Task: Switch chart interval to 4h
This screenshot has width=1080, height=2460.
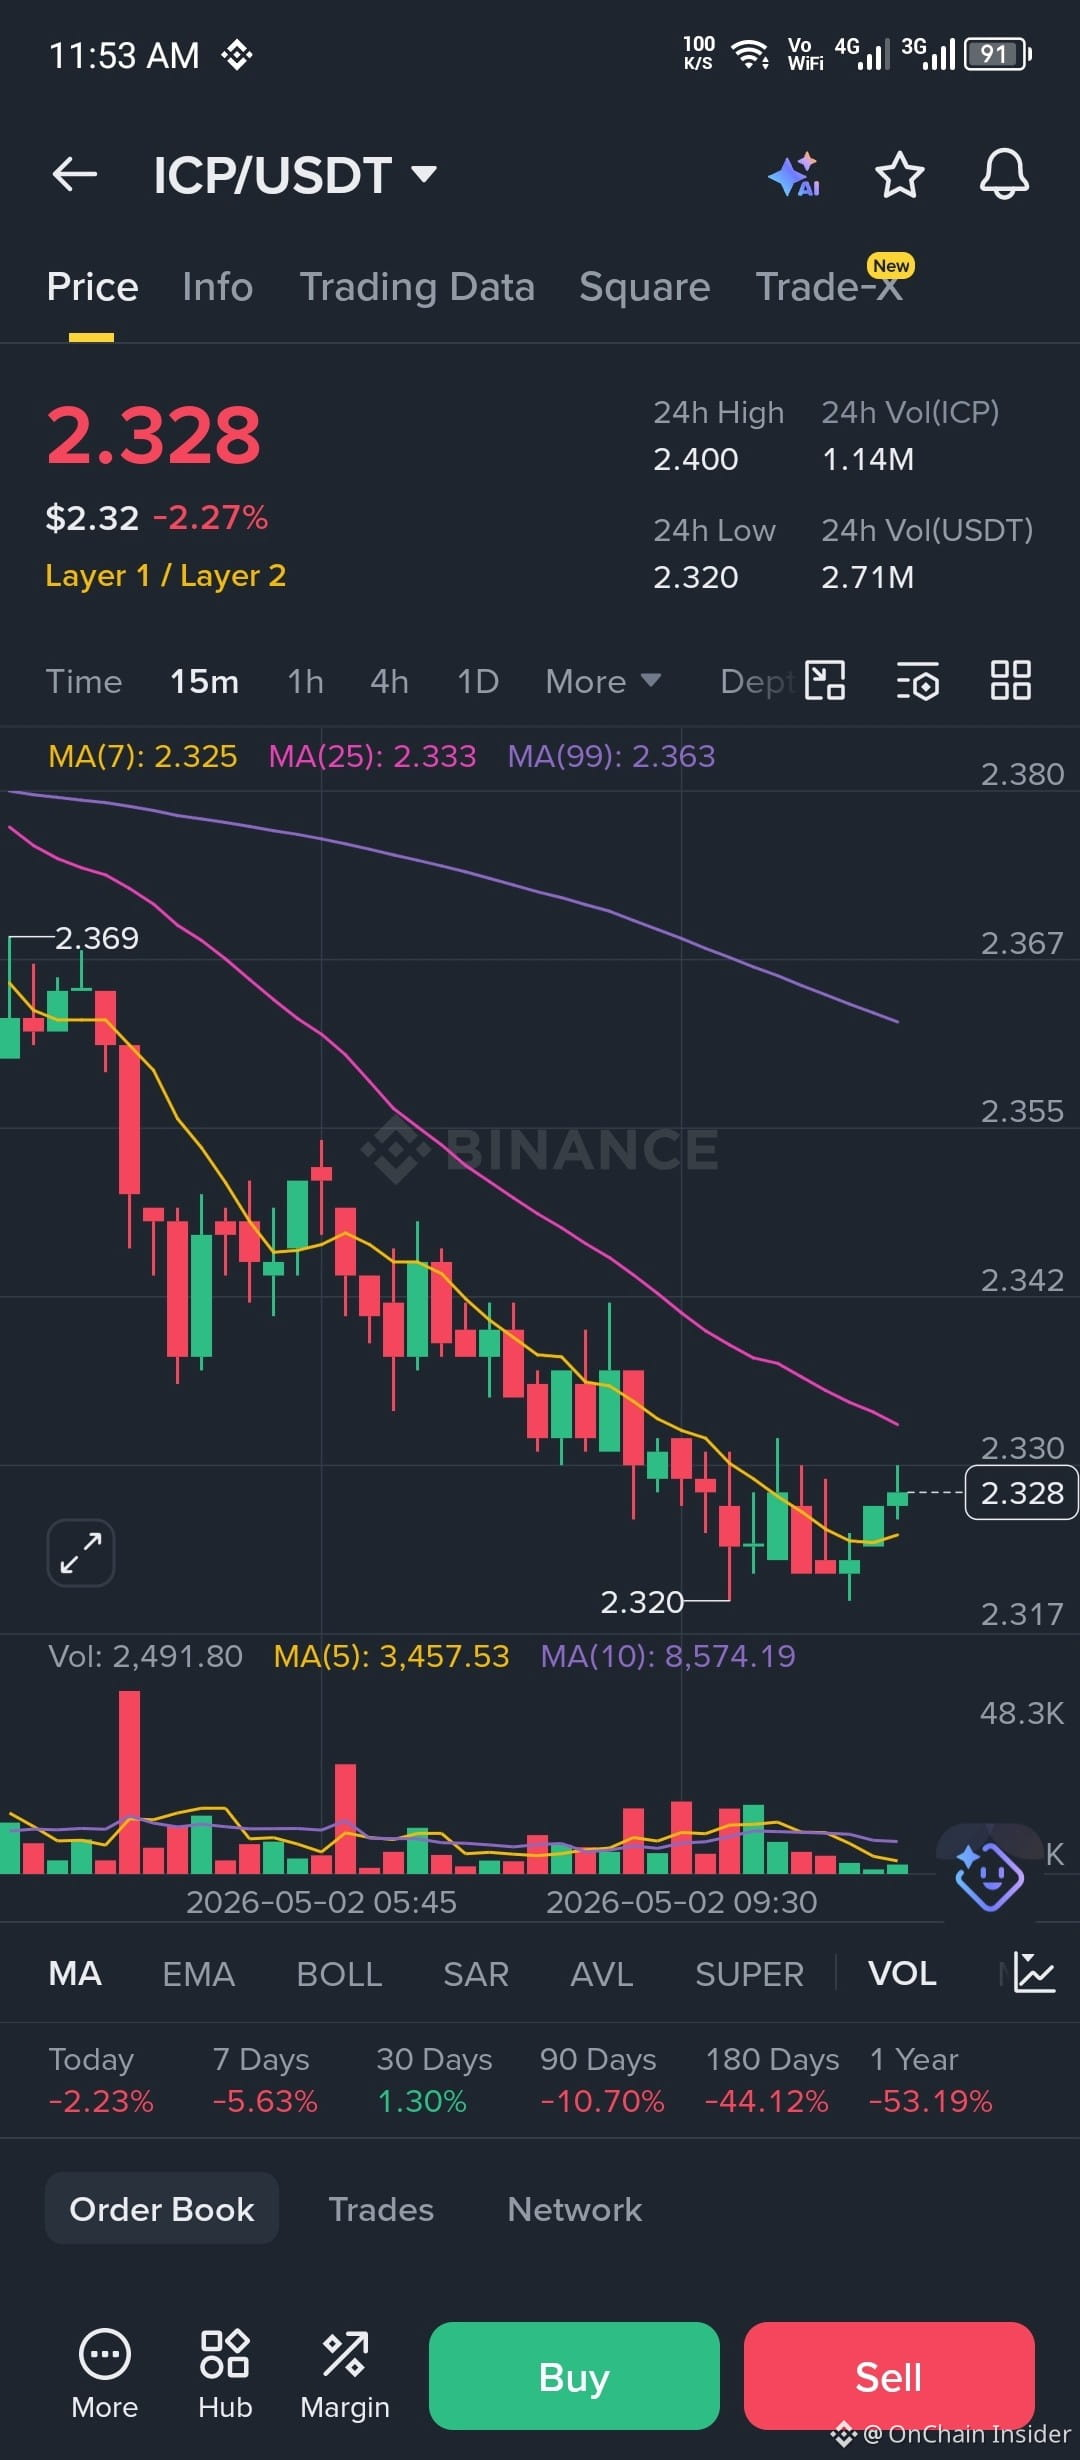Action: (389, 682)
